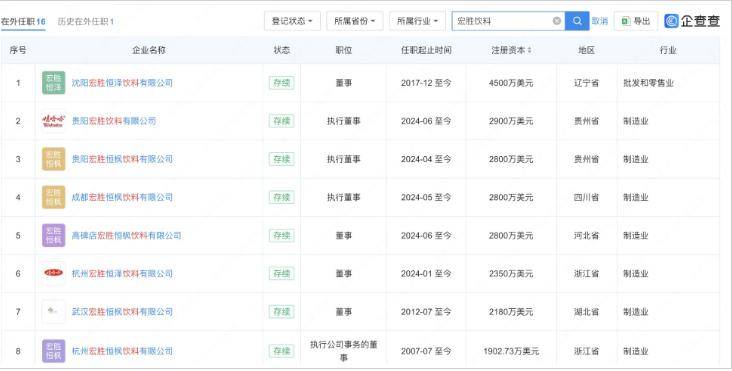Expand the 所属行业 filter dropdown

(417, 21)
